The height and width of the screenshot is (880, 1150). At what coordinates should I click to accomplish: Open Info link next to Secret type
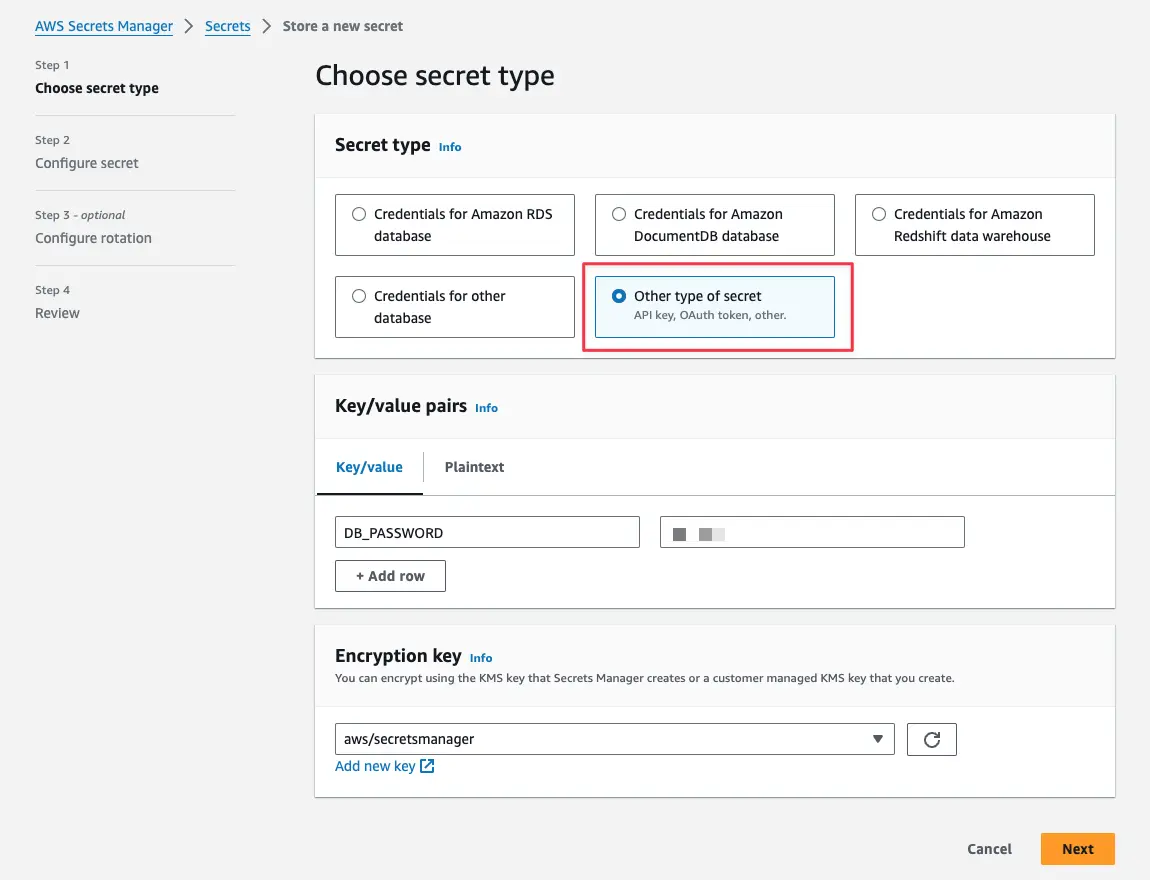[450, 147]
